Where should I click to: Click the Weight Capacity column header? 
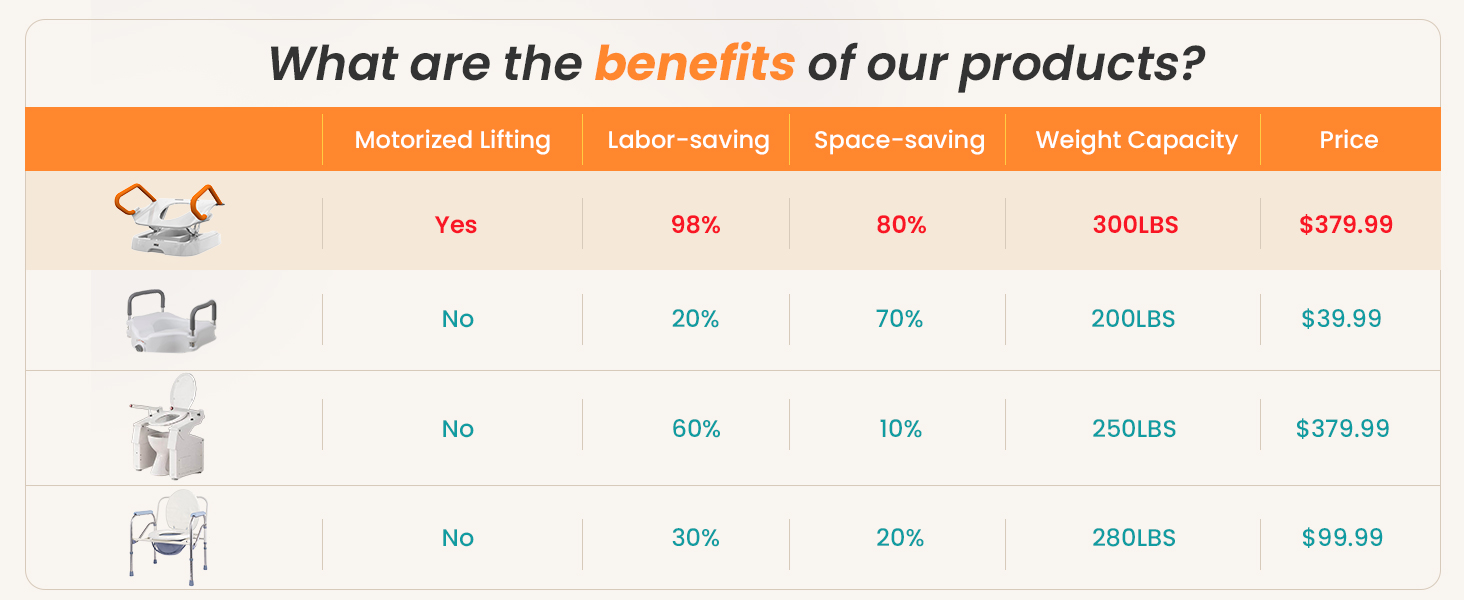1136,140
